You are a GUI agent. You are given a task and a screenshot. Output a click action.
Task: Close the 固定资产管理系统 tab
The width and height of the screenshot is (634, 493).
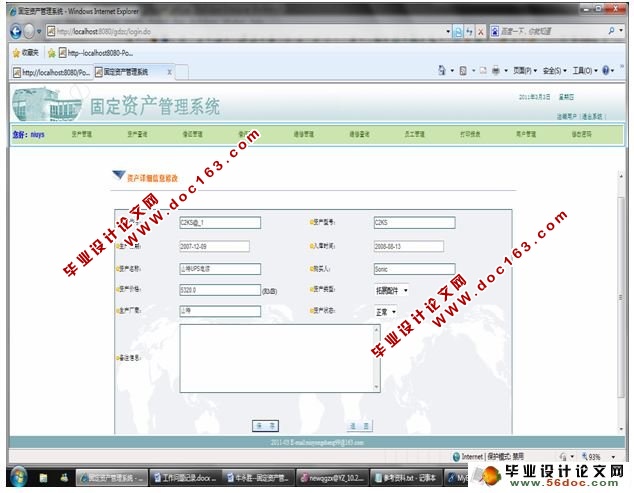pos(169,72)
